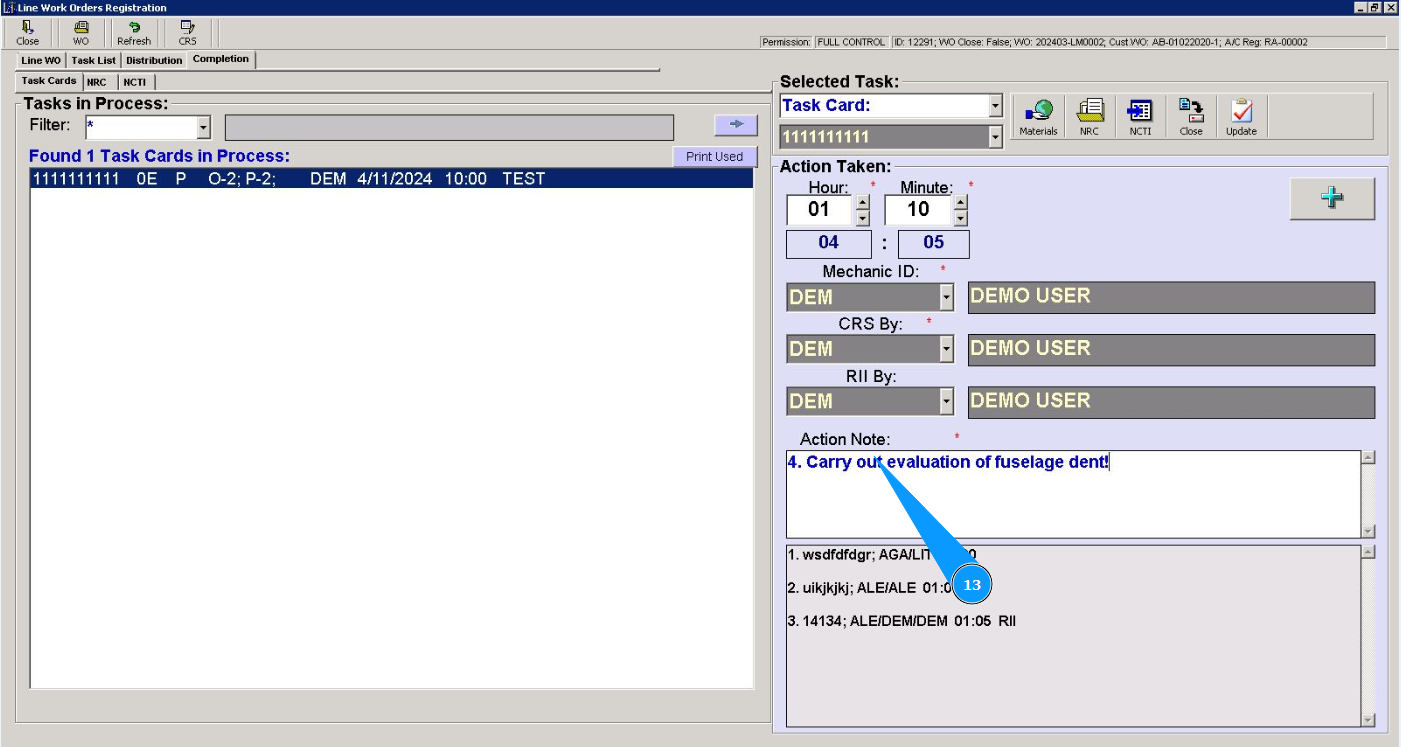Expand the Task Card type dropdown
This screenshot has width=1401, height=747.
995,105
